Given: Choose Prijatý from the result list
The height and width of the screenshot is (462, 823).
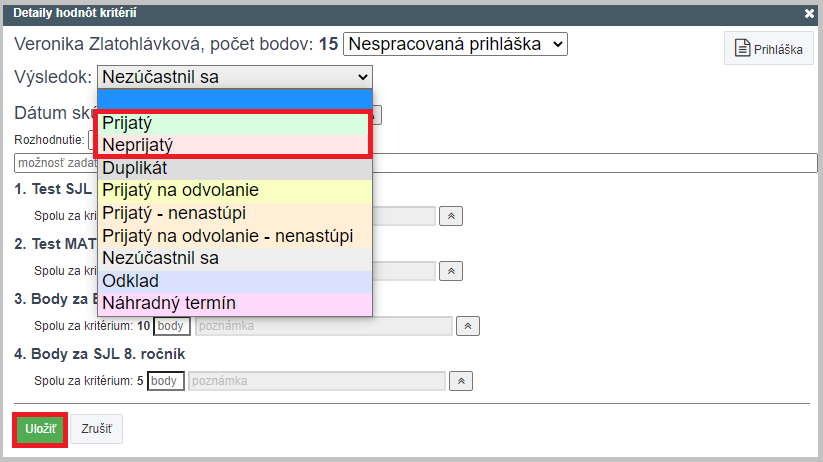Looking at the screenshot, I should [235, 123].
